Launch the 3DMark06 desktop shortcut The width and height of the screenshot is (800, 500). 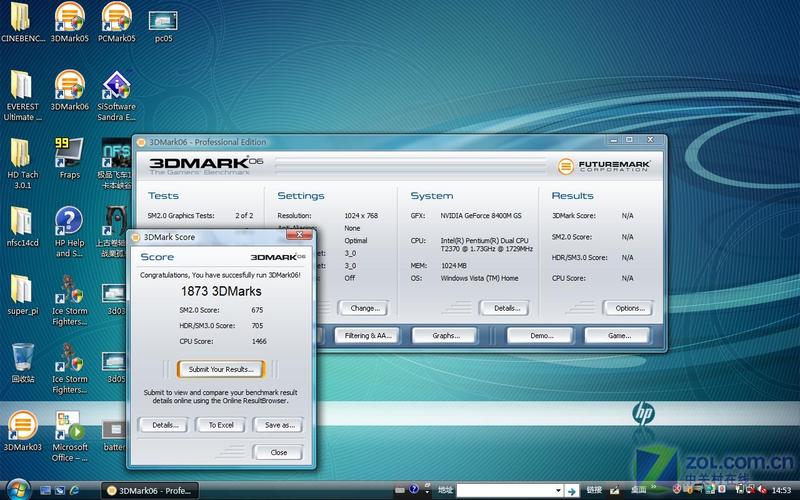(x=69, y=91)
